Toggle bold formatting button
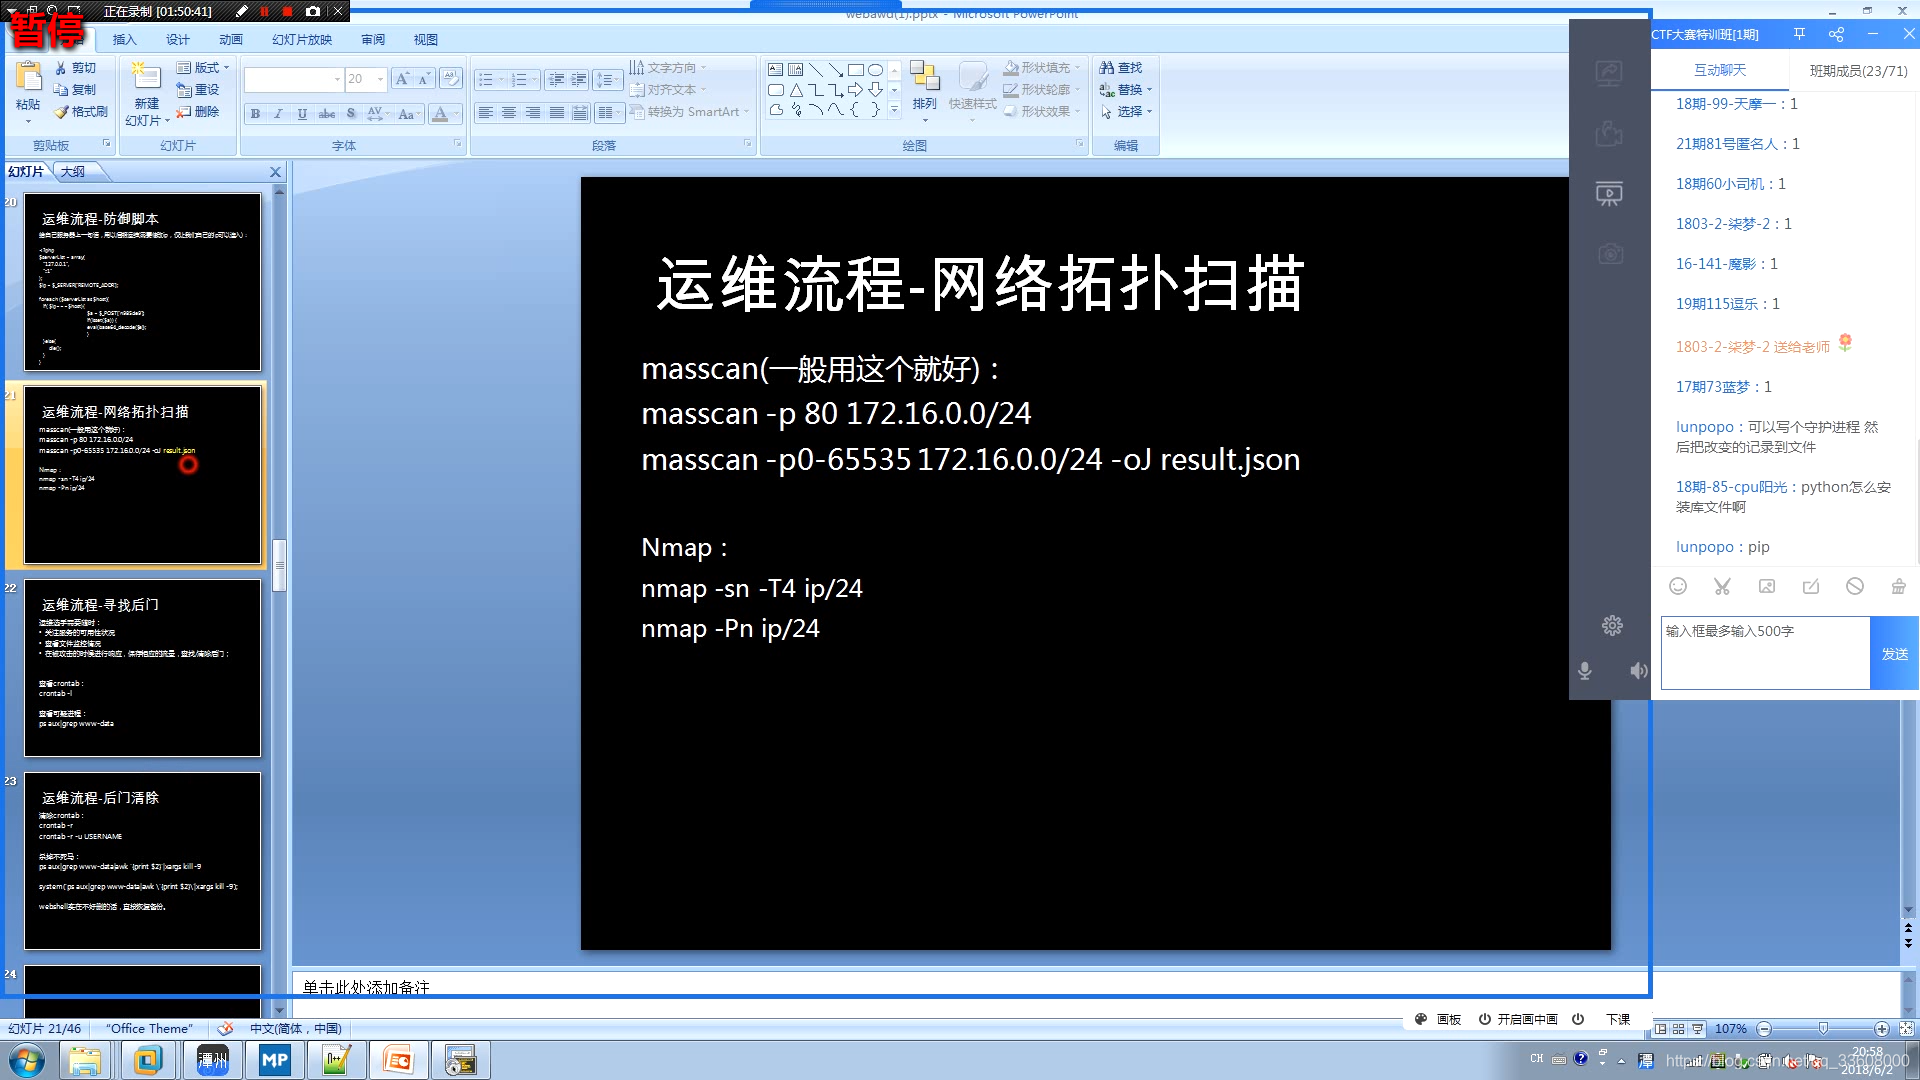Image resolution: width=1920 pixels, height=1080 pixels. (x=255, y=114)
